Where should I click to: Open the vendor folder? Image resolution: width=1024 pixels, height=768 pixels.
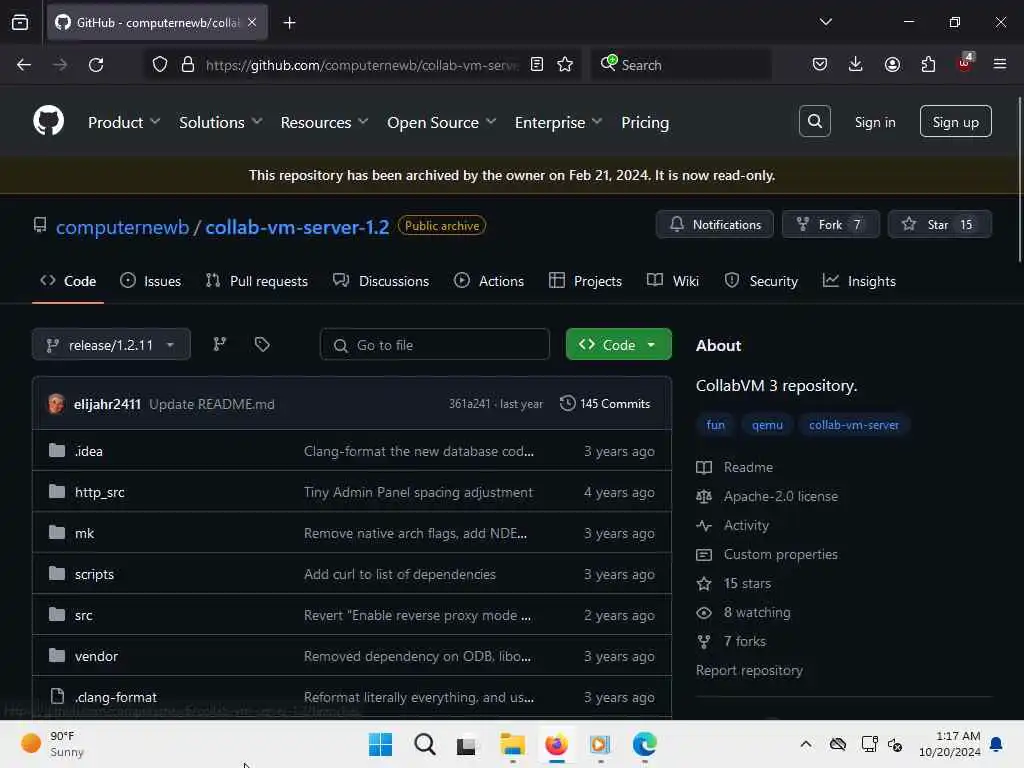tap(96, 656)
